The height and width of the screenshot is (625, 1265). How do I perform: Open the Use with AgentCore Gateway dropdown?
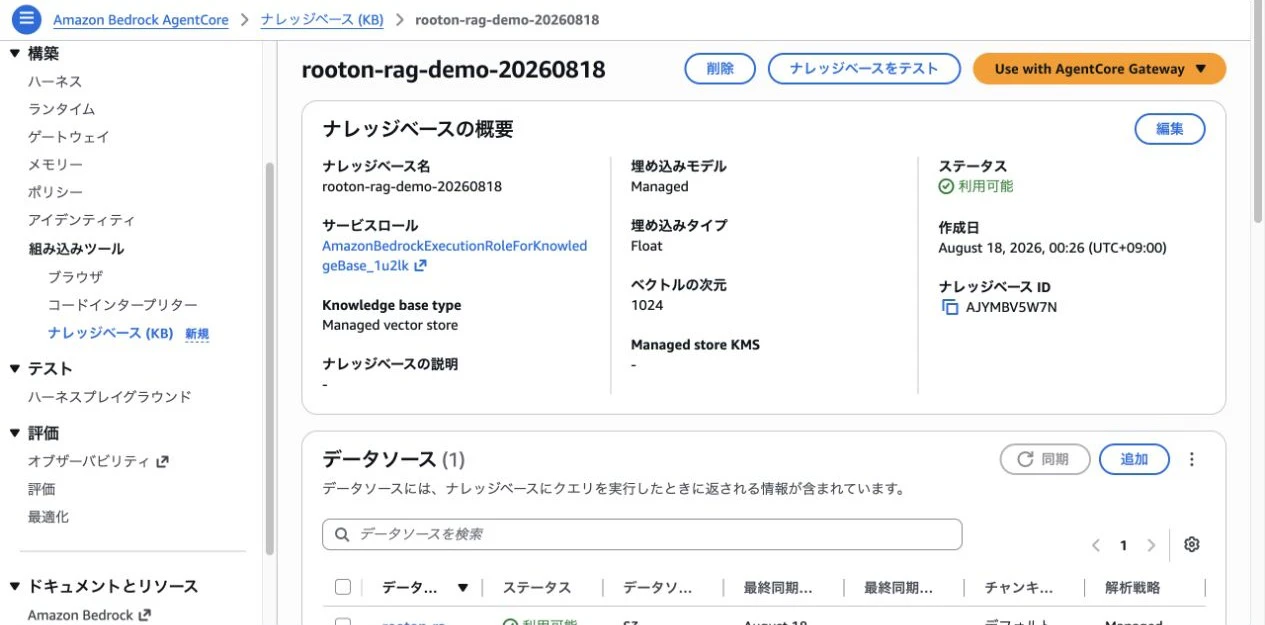coord(1099,69)
